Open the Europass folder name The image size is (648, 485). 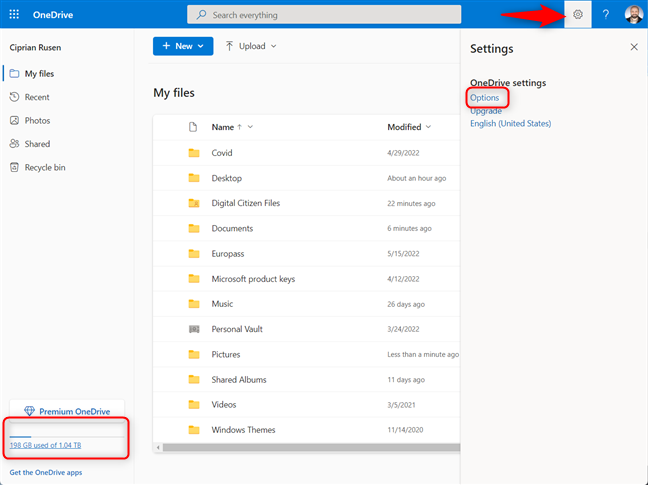(x=228, y=254)
